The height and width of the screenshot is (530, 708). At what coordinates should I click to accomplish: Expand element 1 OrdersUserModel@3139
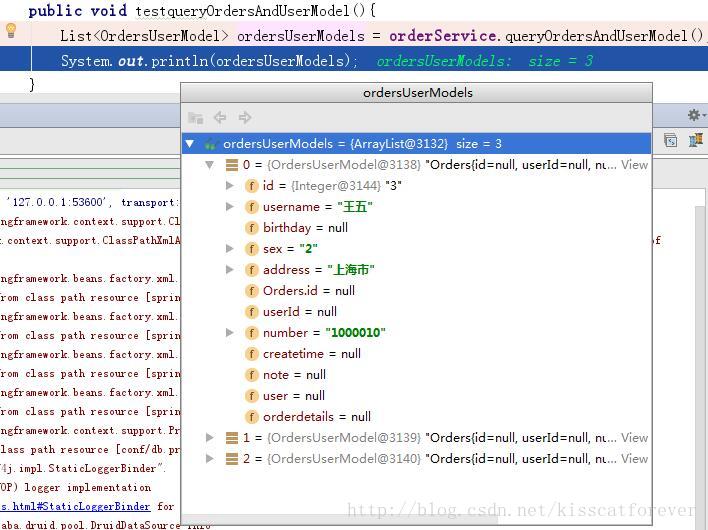(210, 437)
